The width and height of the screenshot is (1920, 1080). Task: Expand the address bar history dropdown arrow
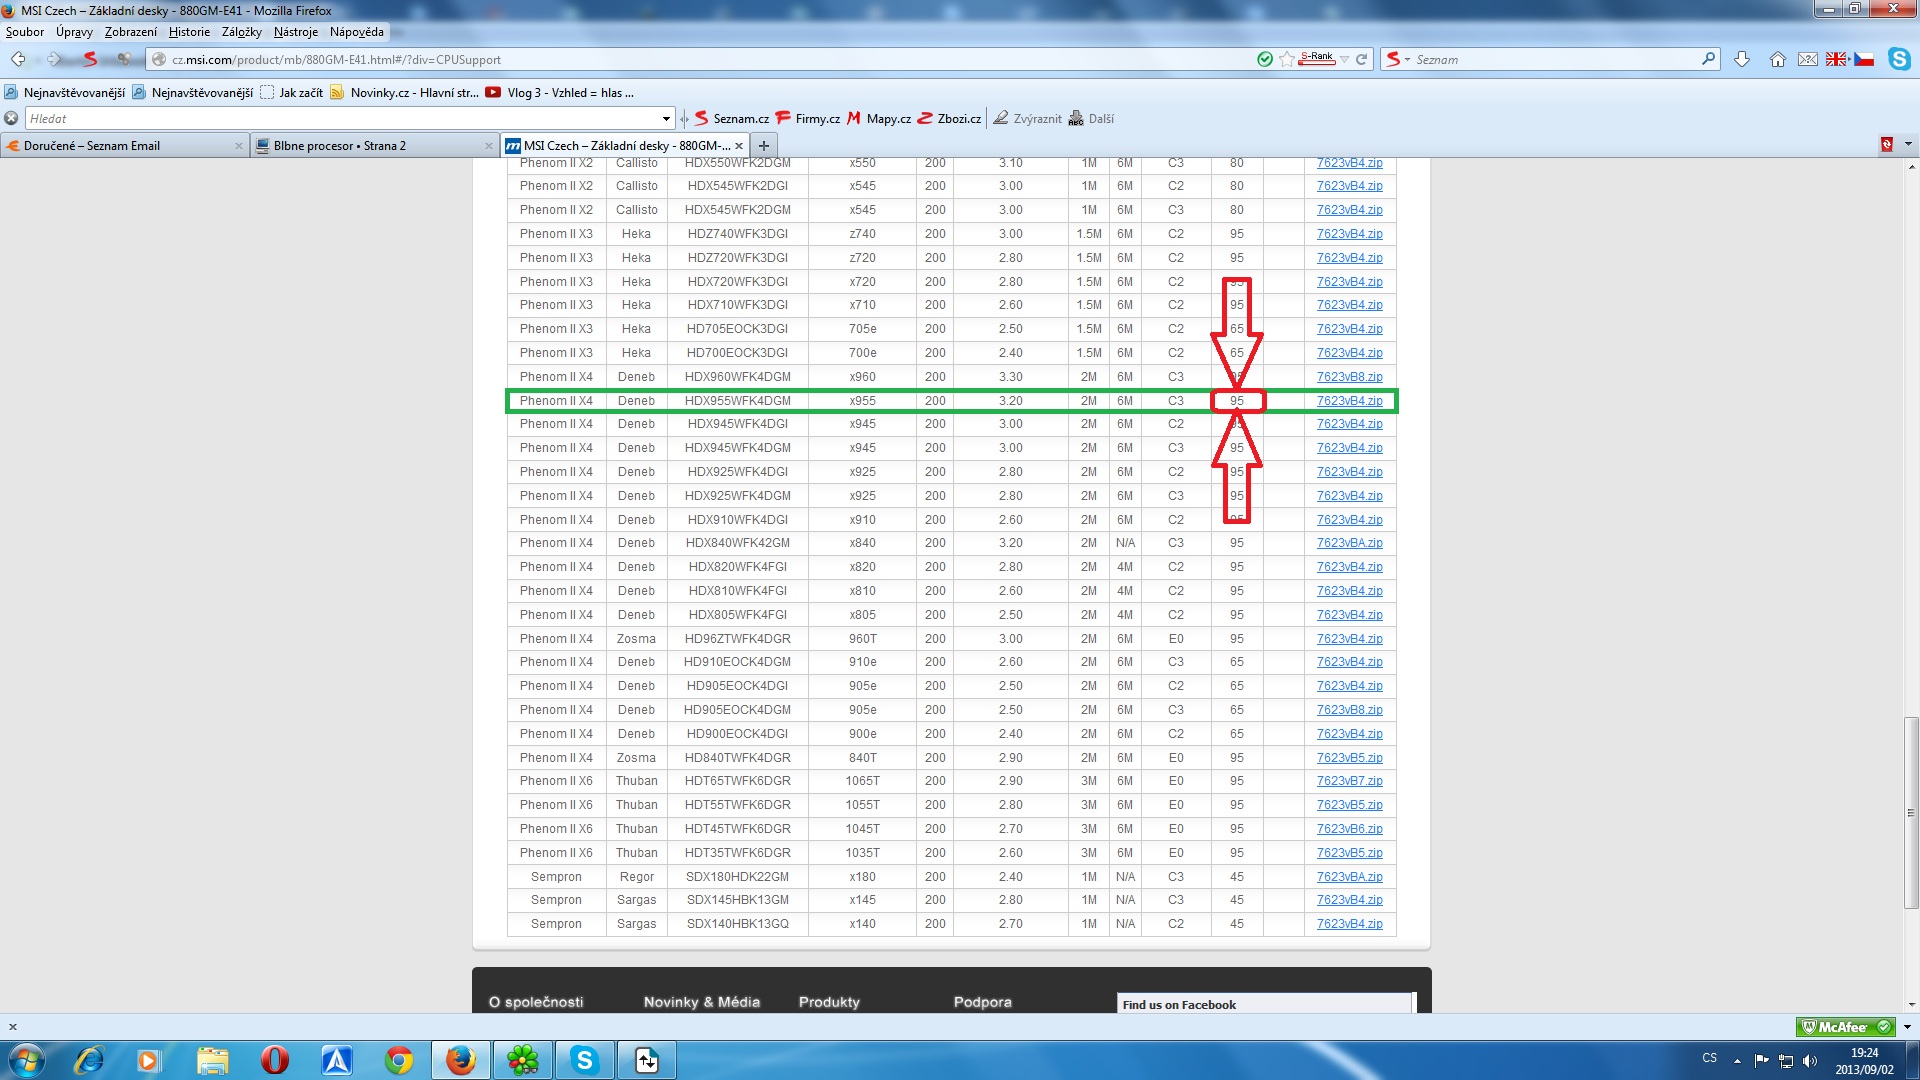1345,59
